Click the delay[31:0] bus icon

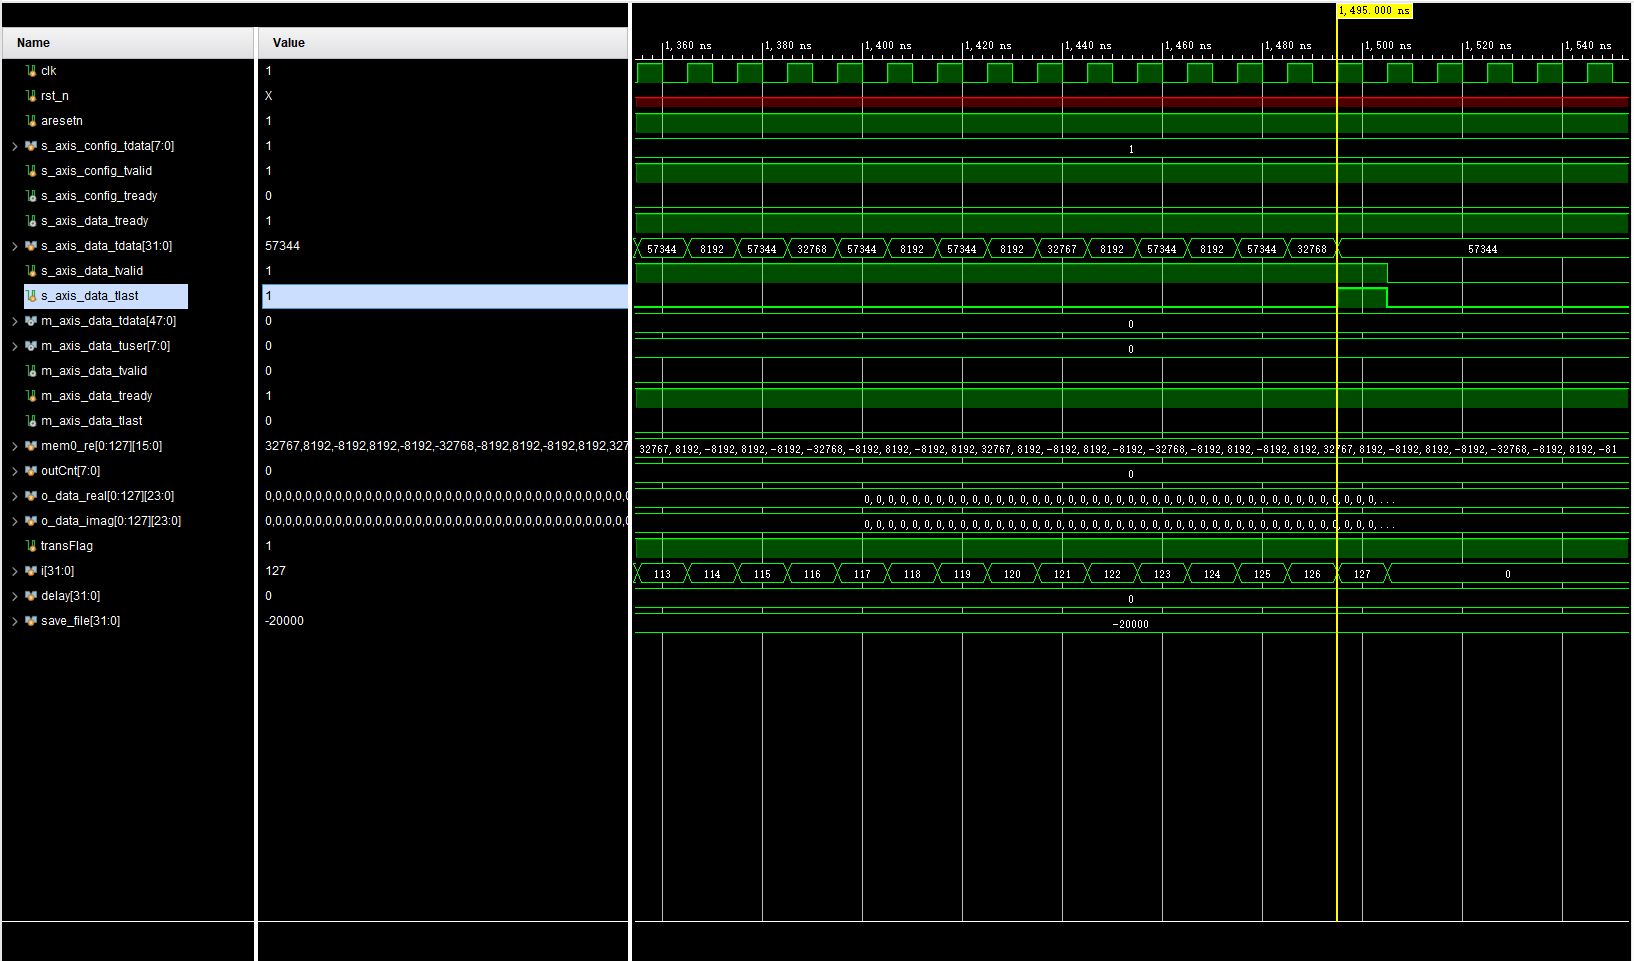(31, 596)
